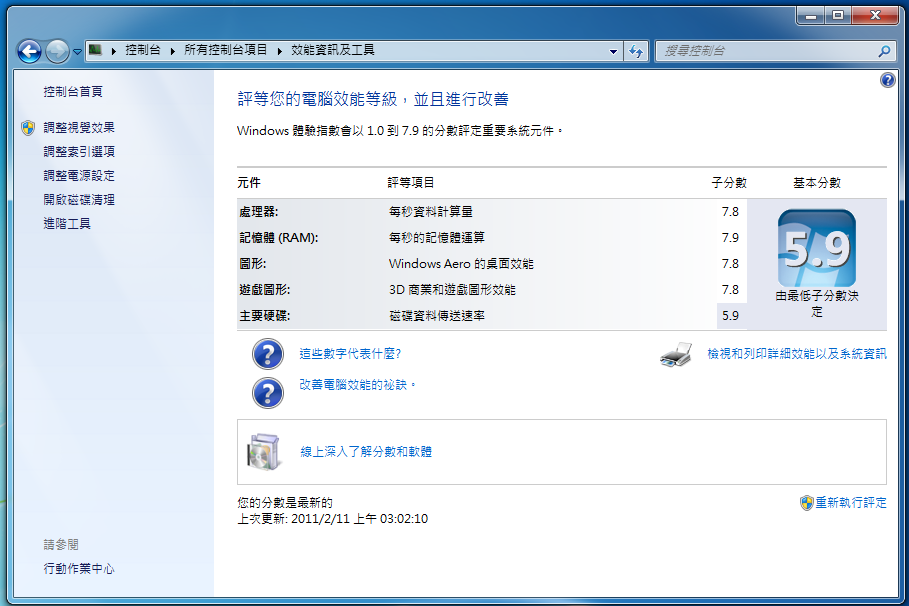Open help via blue question mark icon

[x=888, y=80]
